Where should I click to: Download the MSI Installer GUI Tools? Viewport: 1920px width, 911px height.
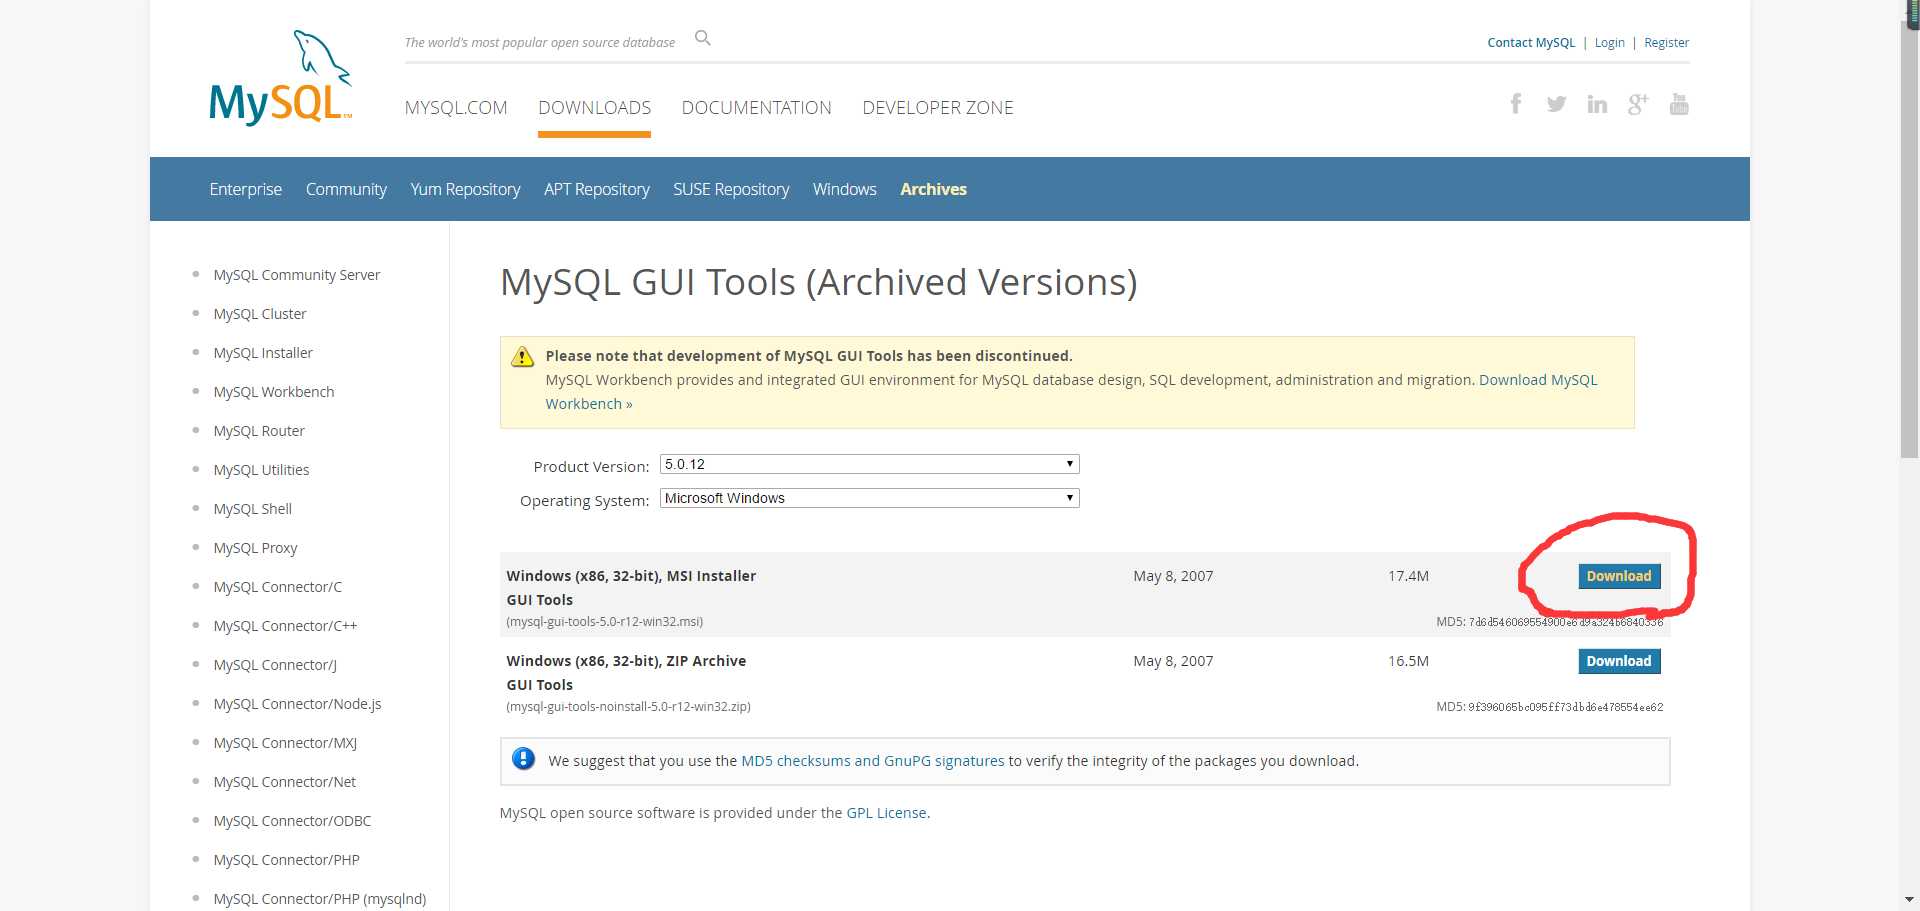coord(1619,576)
